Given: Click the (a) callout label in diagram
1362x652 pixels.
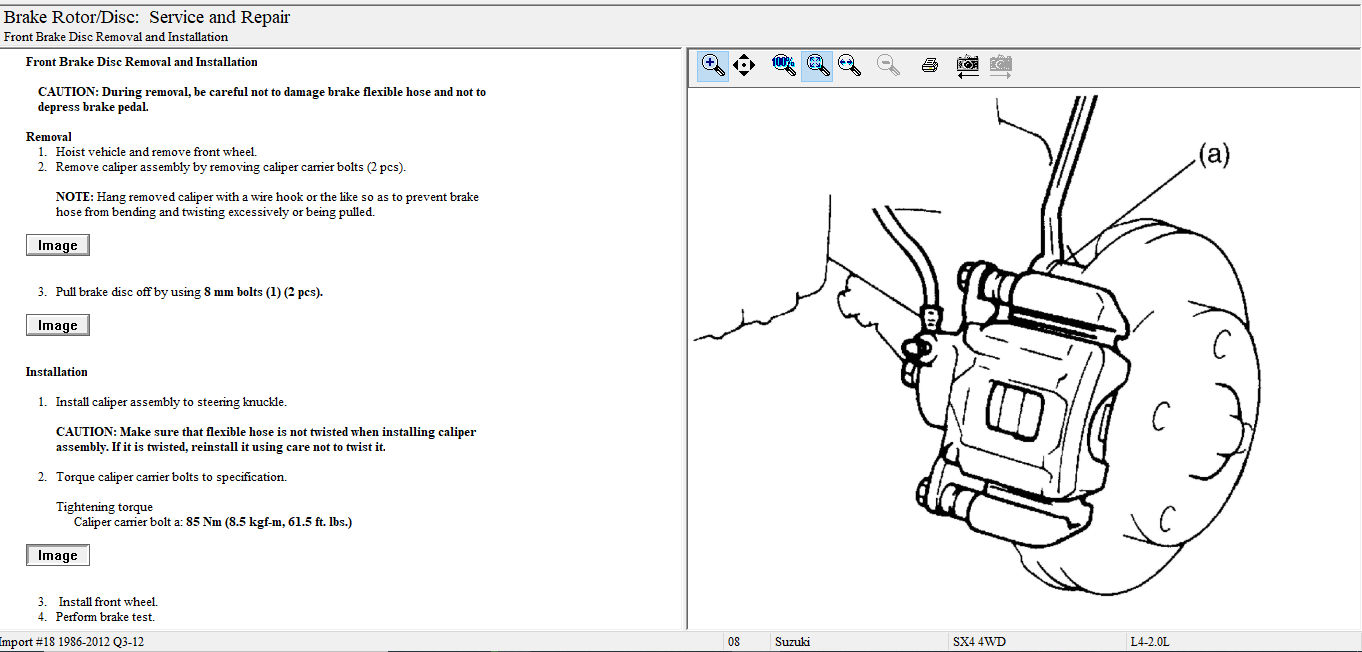Looking at the screenshot, I should pos(1213,154).
